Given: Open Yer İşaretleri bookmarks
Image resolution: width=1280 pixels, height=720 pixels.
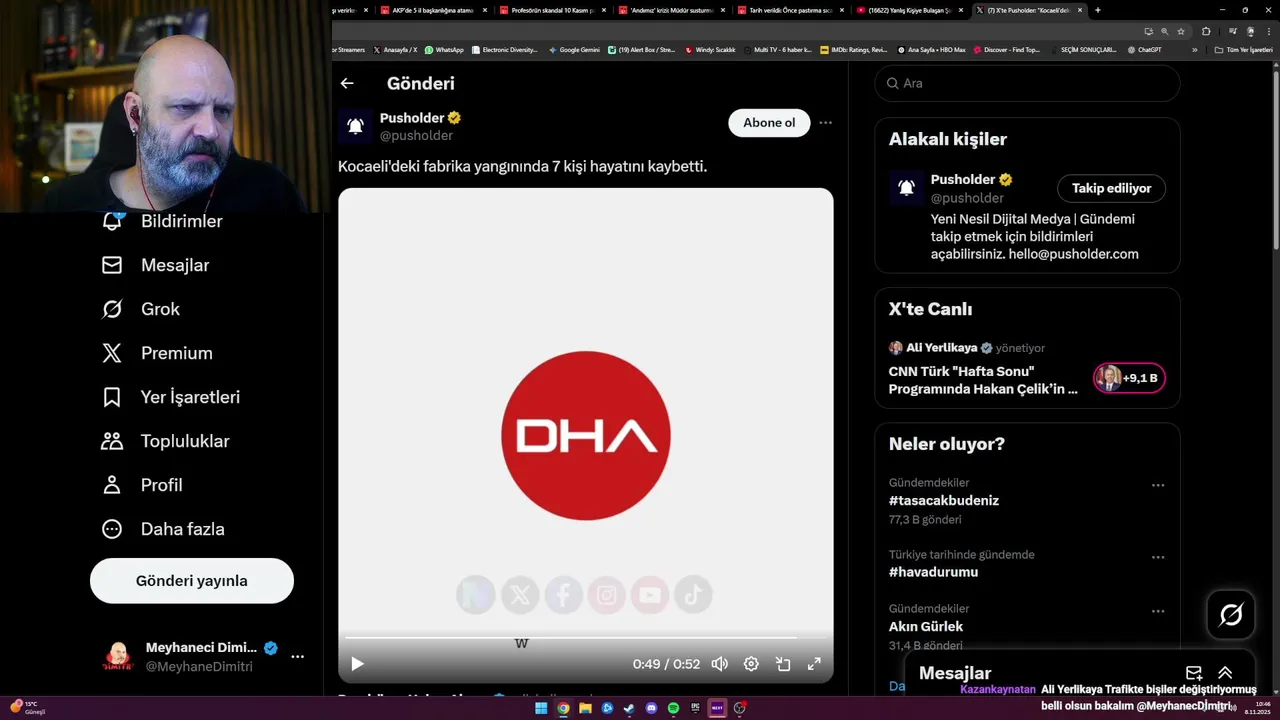Looking at the screenshot, I should coord(171,397).
